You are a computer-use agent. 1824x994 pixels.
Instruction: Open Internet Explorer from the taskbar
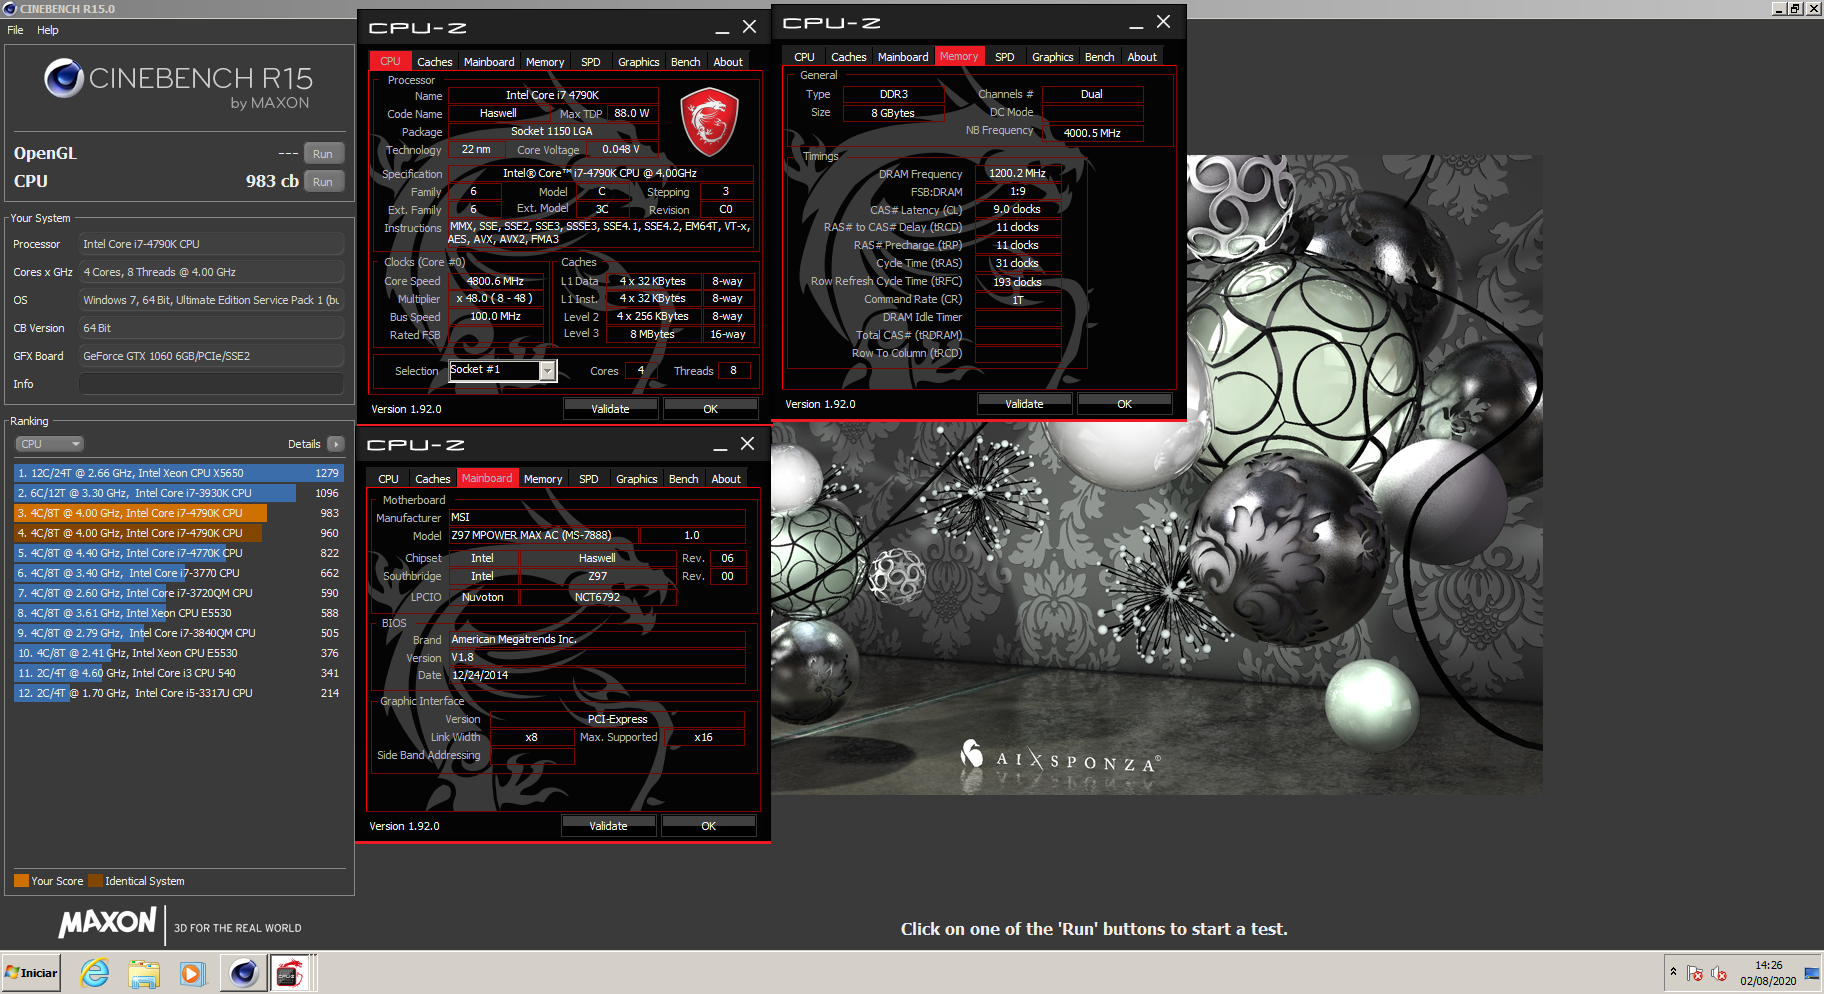click(x=95, y=973)
